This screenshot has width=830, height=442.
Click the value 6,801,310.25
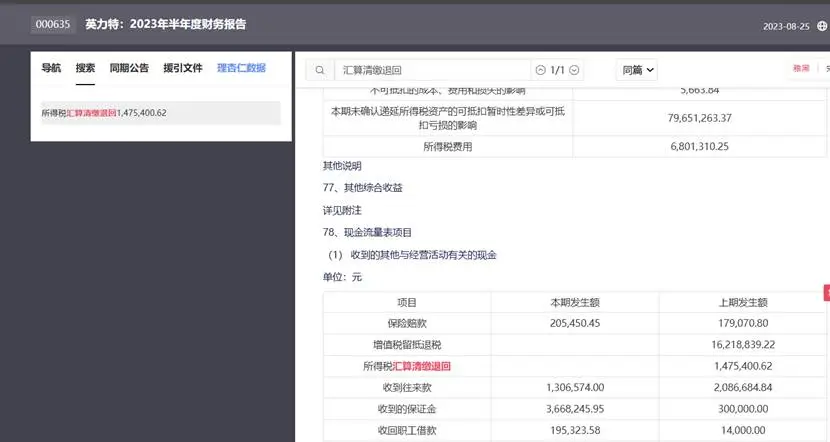coord(699,147)
